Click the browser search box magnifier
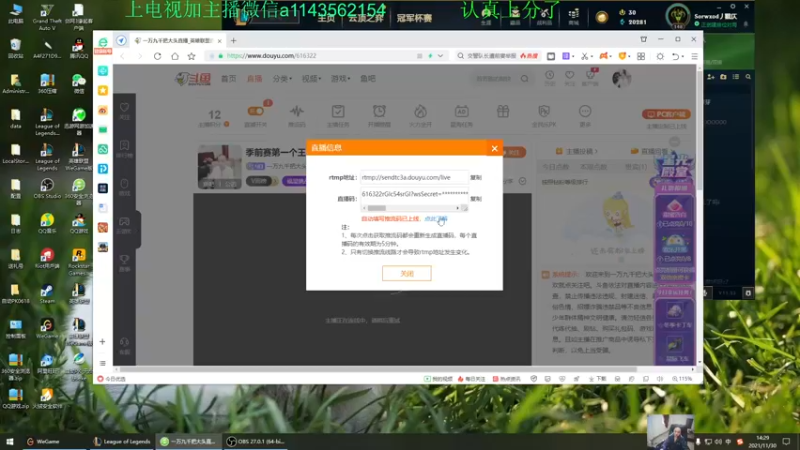Viewport: 800px width, 450px height. (461, 56)
